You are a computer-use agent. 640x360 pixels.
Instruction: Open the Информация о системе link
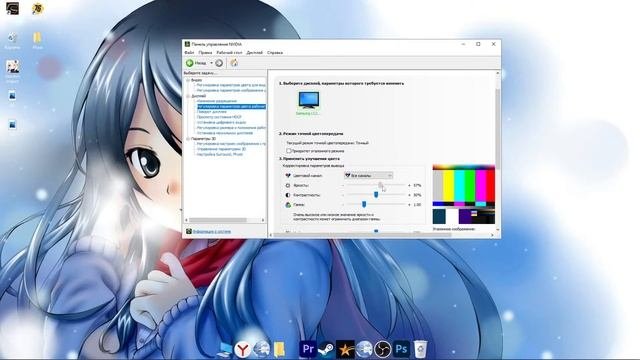(x=212, y=231)
